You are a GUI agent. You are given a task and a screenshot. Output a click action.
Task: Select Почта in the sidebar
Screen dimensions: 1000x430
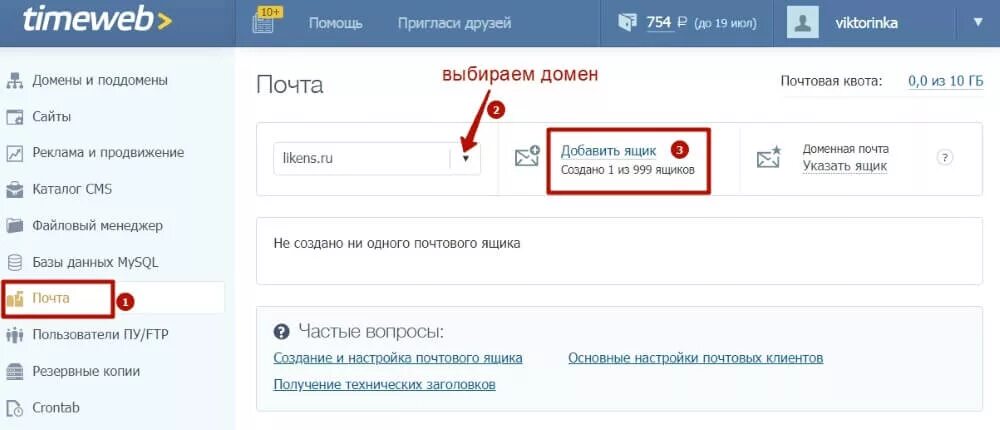coord(51,299)
